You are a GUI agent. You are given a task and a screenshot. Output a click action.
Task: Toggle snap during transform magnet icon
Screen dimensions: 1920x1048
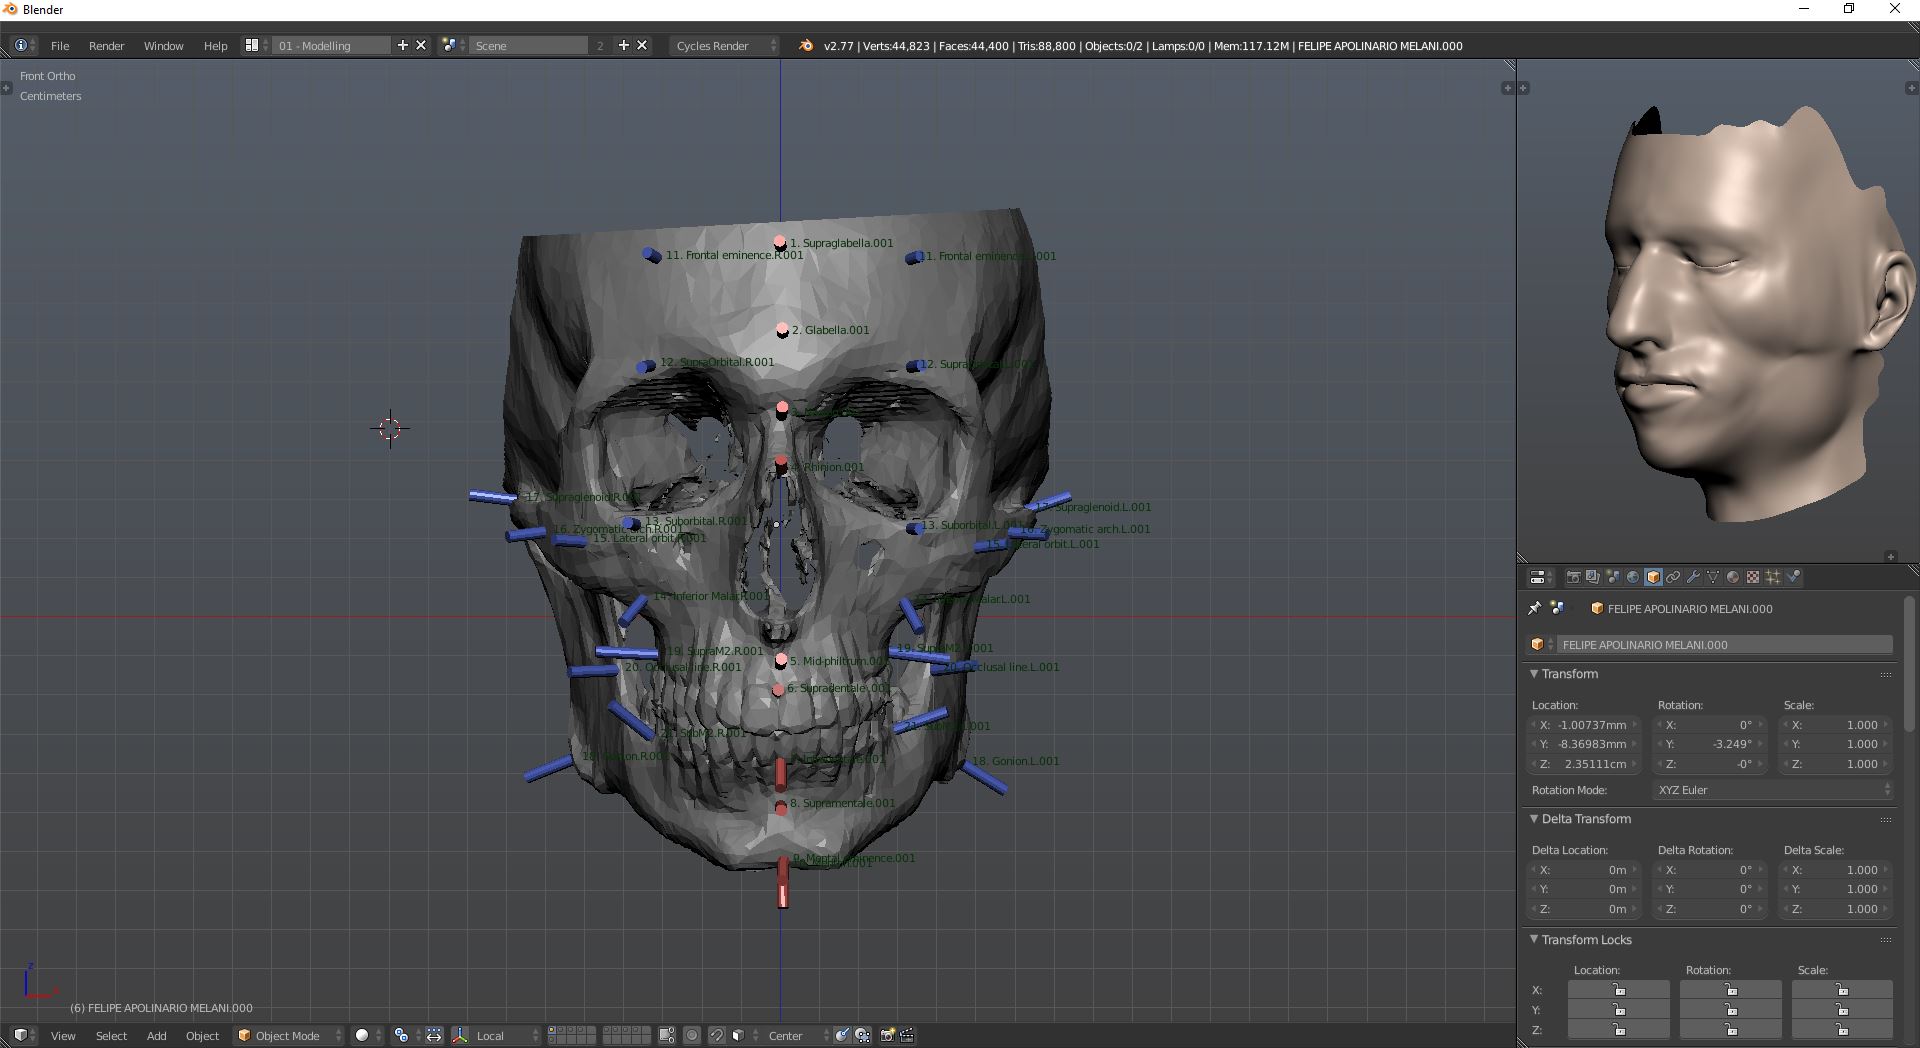pyautogui.click(x=717, y=1036)
